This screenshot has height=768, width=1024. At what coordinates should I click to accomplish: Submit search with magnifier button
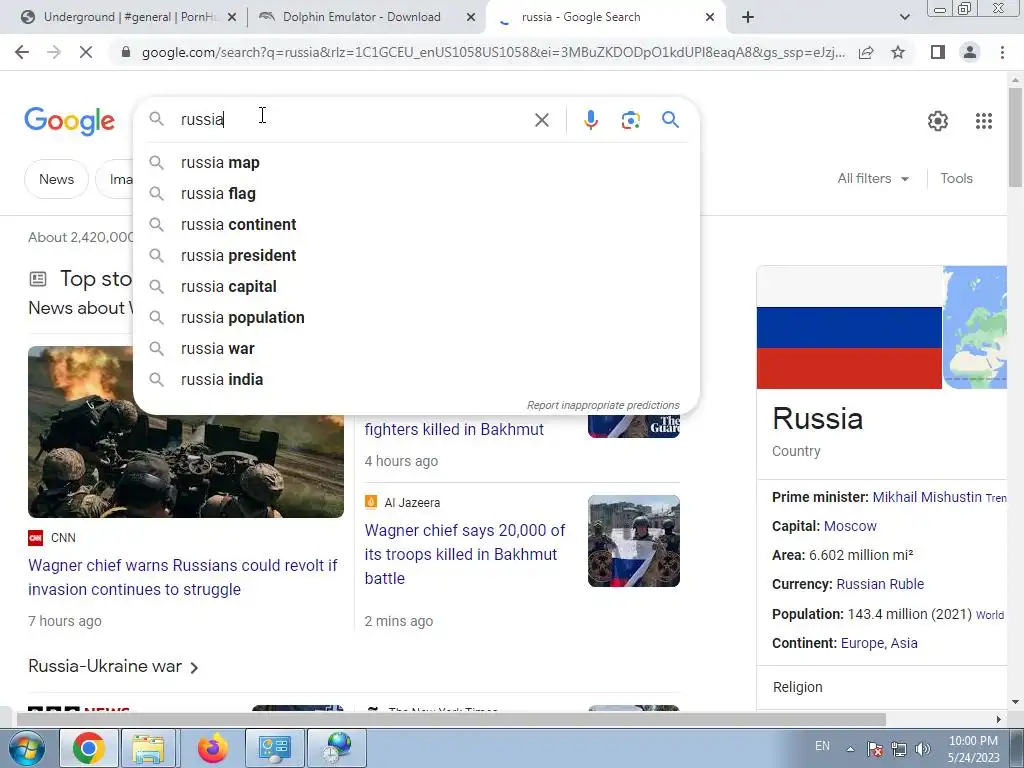(670, 120)
